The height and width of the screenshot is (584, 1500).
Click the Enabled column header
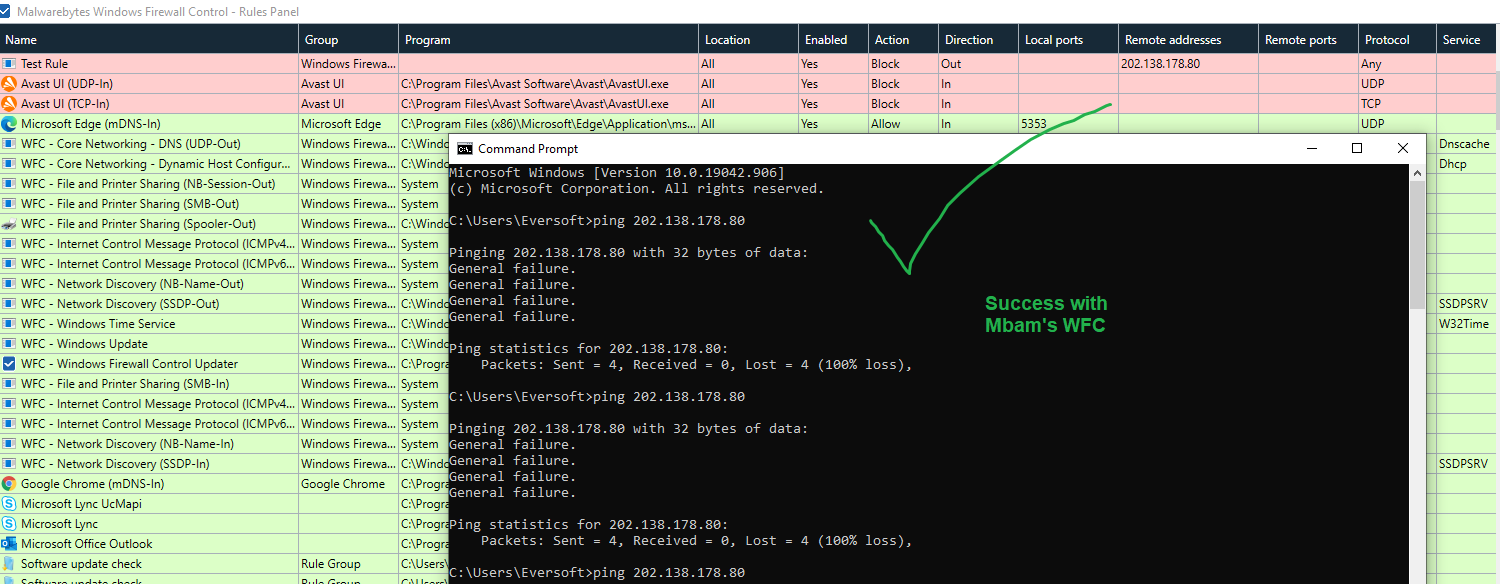coord(833,40)
